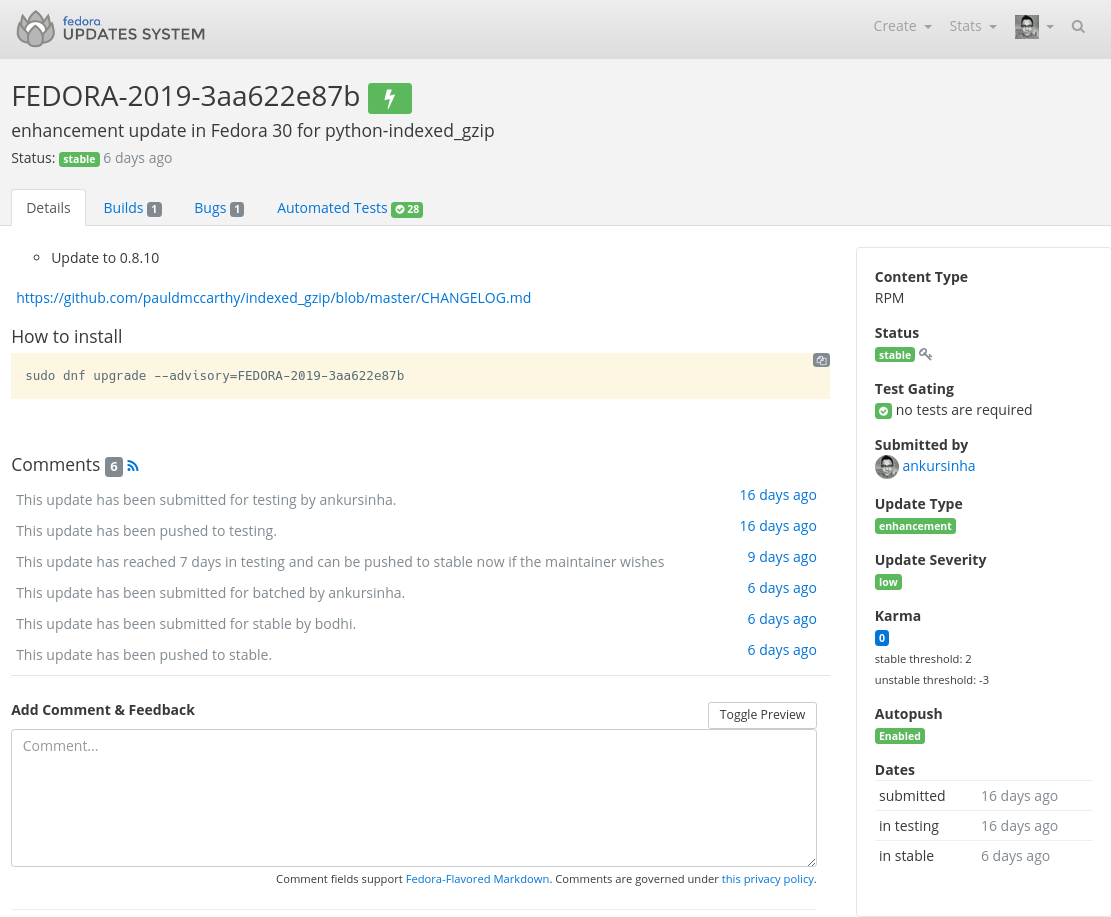Click the 'How to install' heading

67,337
